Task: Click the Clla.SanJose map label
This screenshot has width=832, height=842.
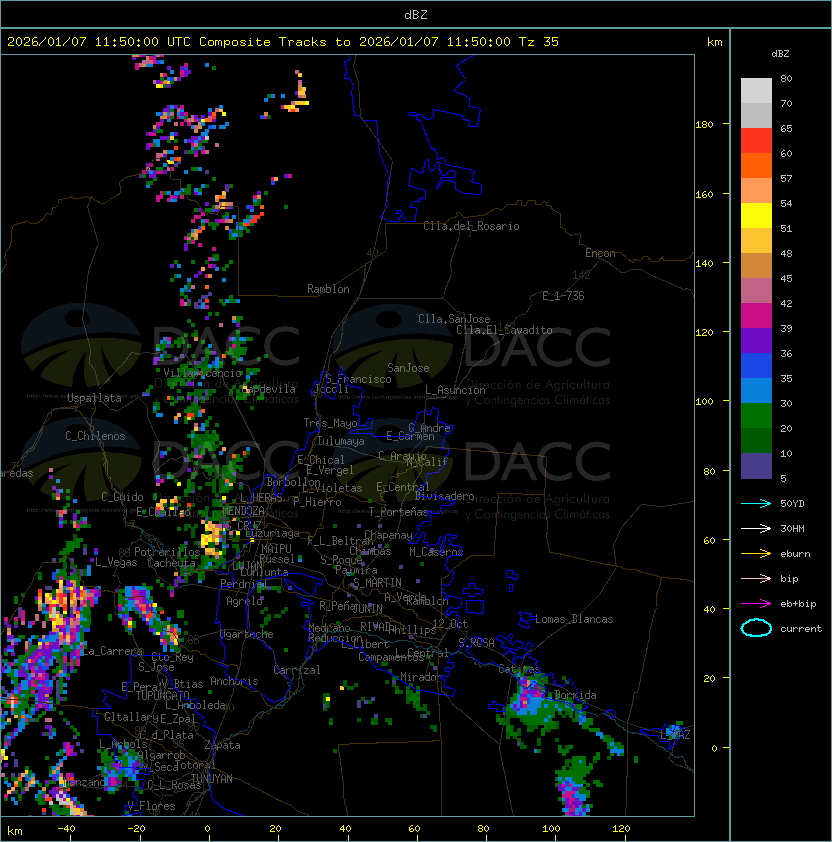Action: (x=454, y=319)
